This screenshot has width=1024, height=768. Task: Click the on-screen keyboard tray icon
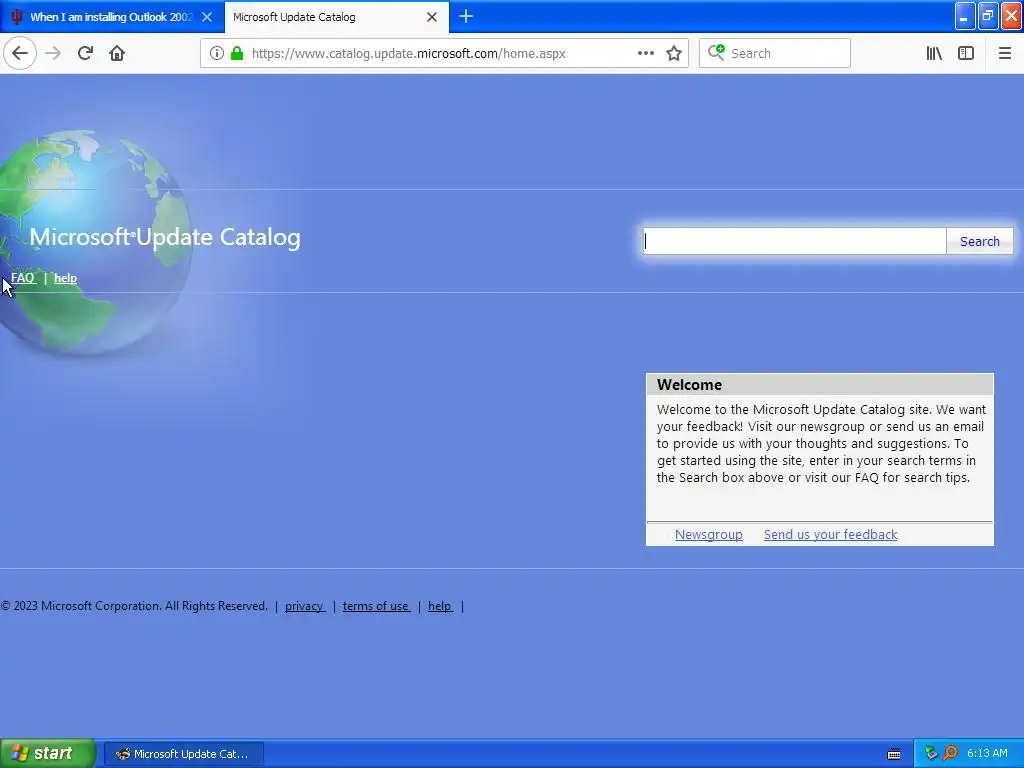894,754
